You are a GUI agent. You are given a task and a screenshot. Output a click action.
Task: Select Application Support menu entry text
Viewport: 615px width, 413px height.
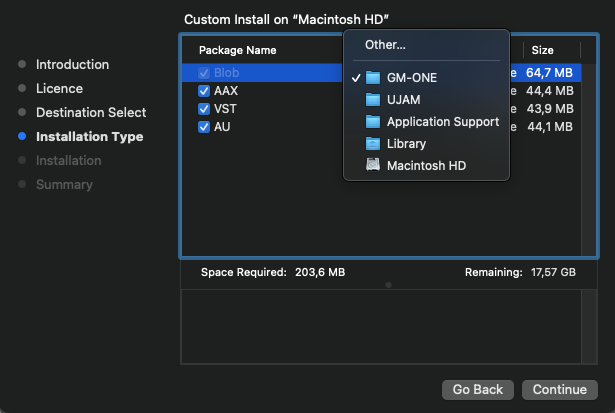click(443, 122)
